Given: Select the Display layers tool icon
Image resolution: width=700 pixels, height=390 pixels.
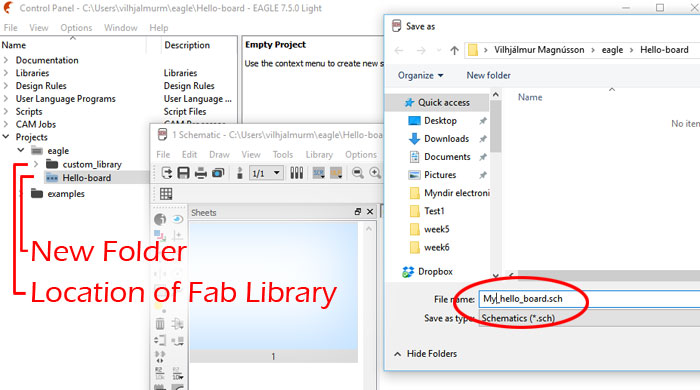Looking at the screenshot, I should click(159, 235).
